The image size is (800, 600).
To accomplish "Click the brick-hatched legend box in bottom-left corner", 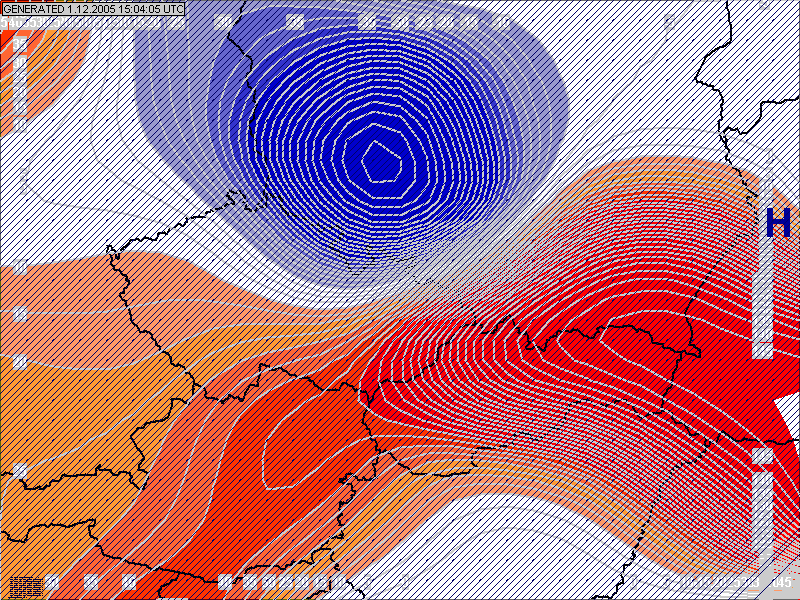I will (x=25, y=584).
